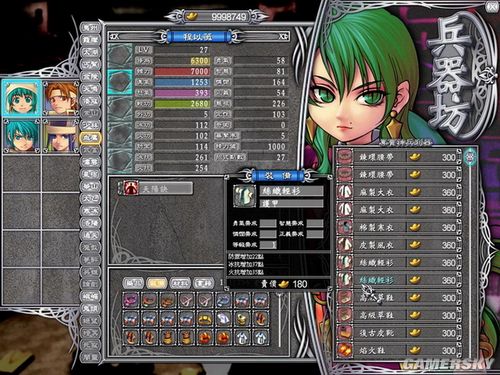Select blue swirl item in inventory grid
Image resolution: width=500 pixels, height=375 pixels.
[224, 300]
